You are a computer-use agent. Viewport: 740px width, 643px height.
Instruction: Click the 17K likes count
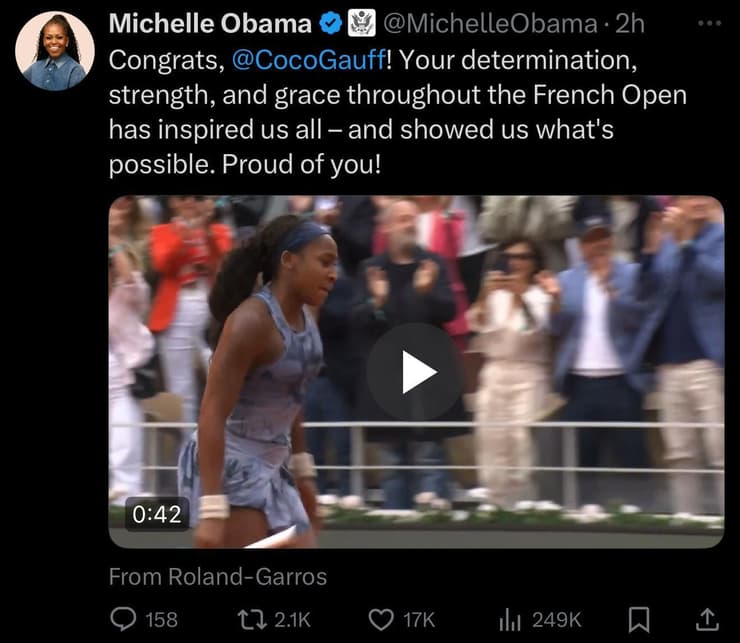coord(419,620)
